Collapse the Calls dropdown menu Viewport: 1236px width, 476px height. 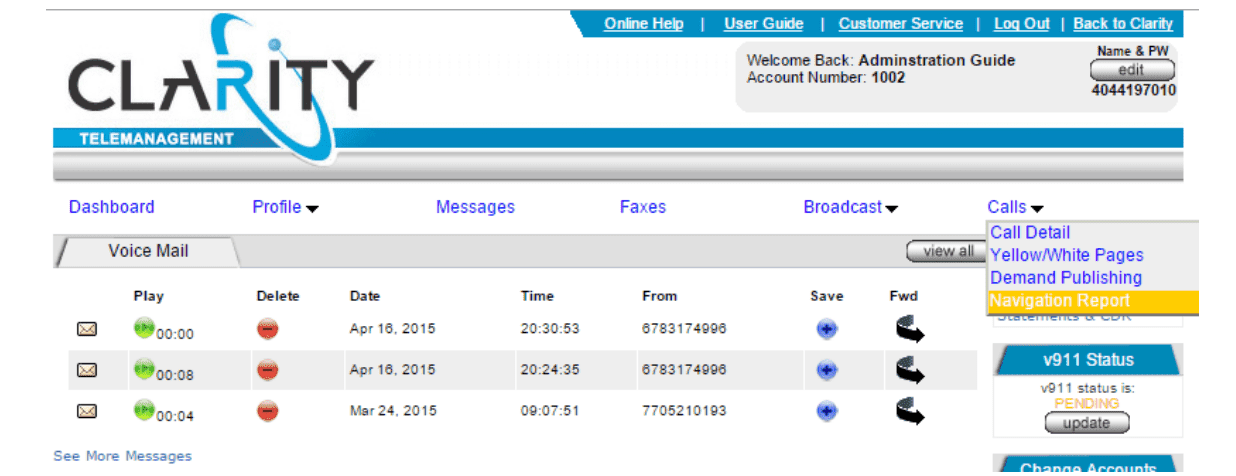click(1015, 207)
